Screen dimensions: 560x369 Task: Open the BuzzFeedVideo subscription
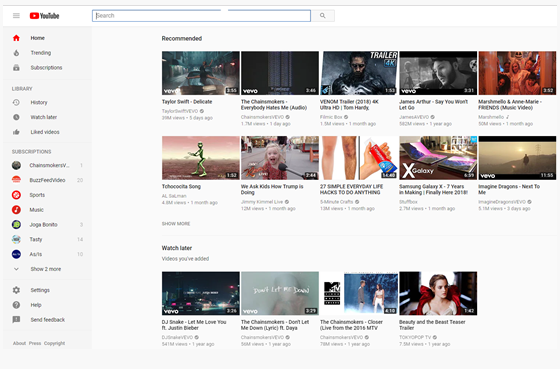(47, 180)
